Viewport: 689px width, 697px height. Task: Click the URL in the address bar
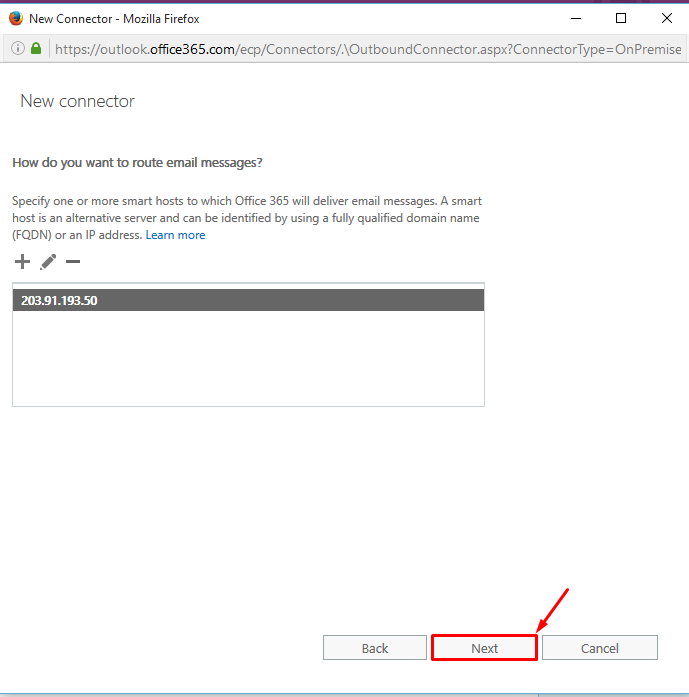tap(368, 49)
